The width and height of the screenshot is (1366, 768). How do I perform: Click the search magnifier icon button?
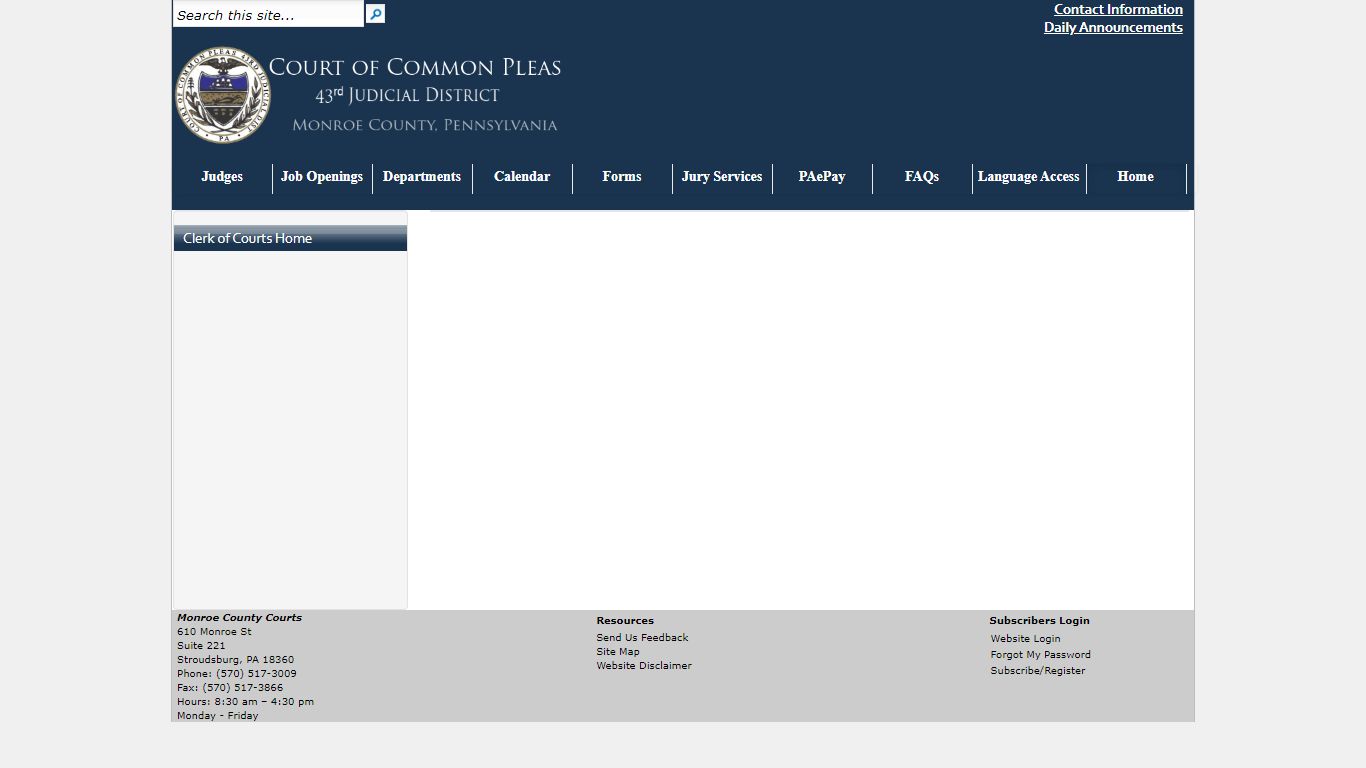[375, 14]
